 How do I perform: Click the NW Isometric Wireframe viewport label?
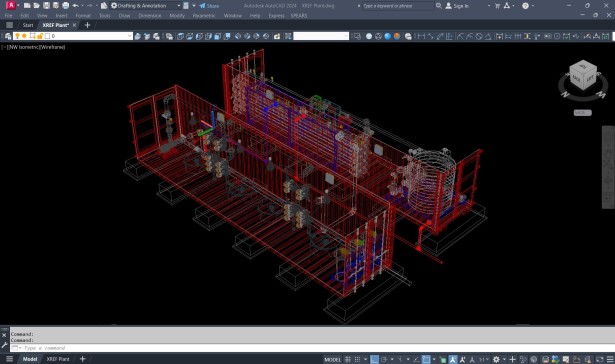pos(33,47)
